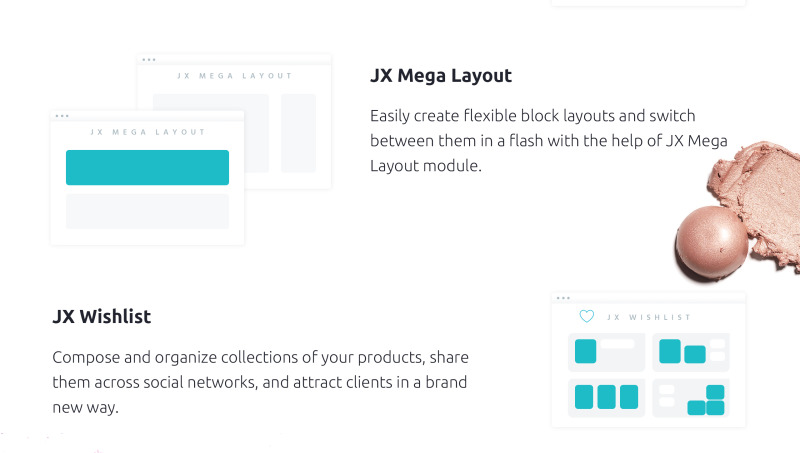The image size is (800, 453).
Task: Select wishlist tile with stacked teal squares
Action: point(691,397)
